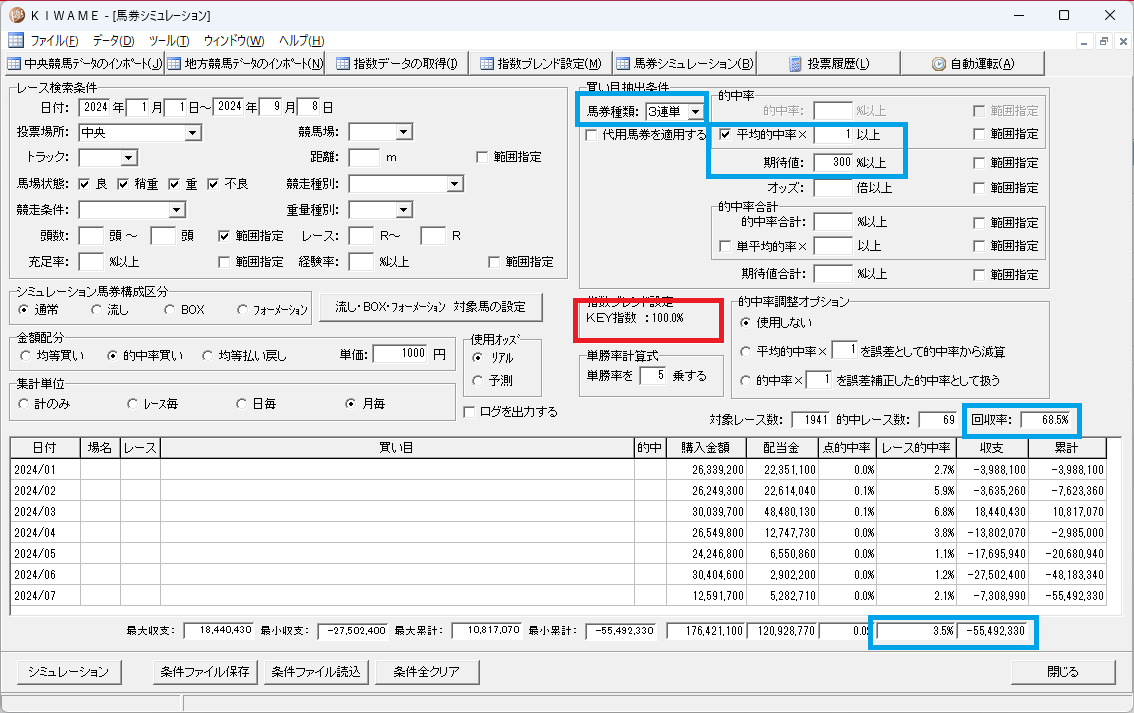Expand the 競馬場 dropdown
This screenshot has height=713, width=1134.
404,132
